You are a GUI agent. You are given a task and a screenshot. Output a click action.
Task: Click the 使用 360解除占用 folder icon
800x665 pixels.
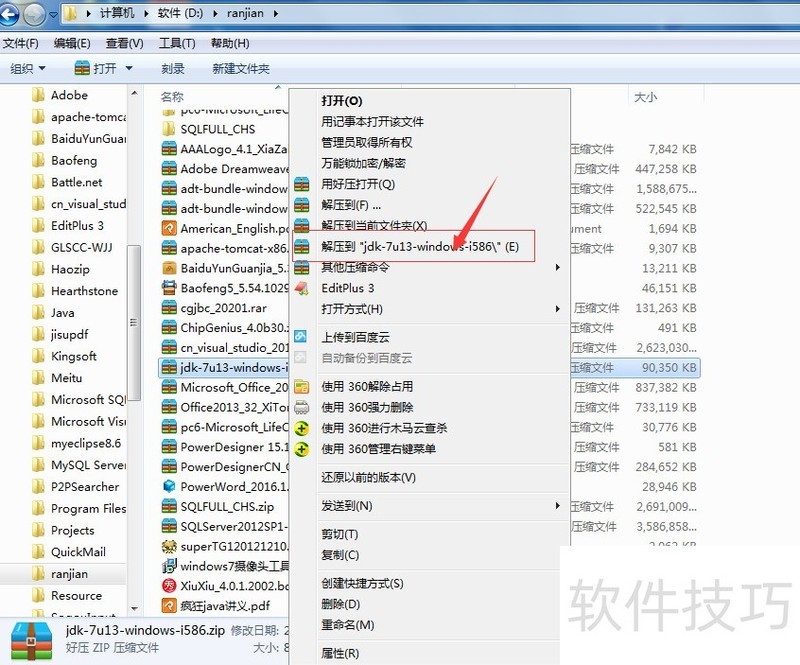[x=302, y=387]
